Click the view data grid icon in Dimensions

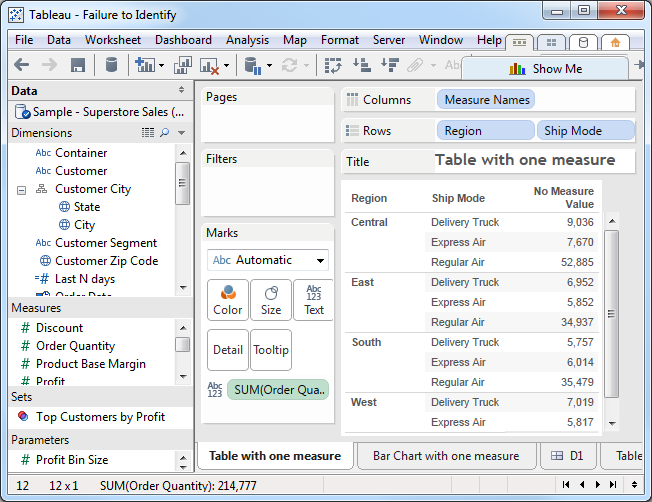(148, 133)
